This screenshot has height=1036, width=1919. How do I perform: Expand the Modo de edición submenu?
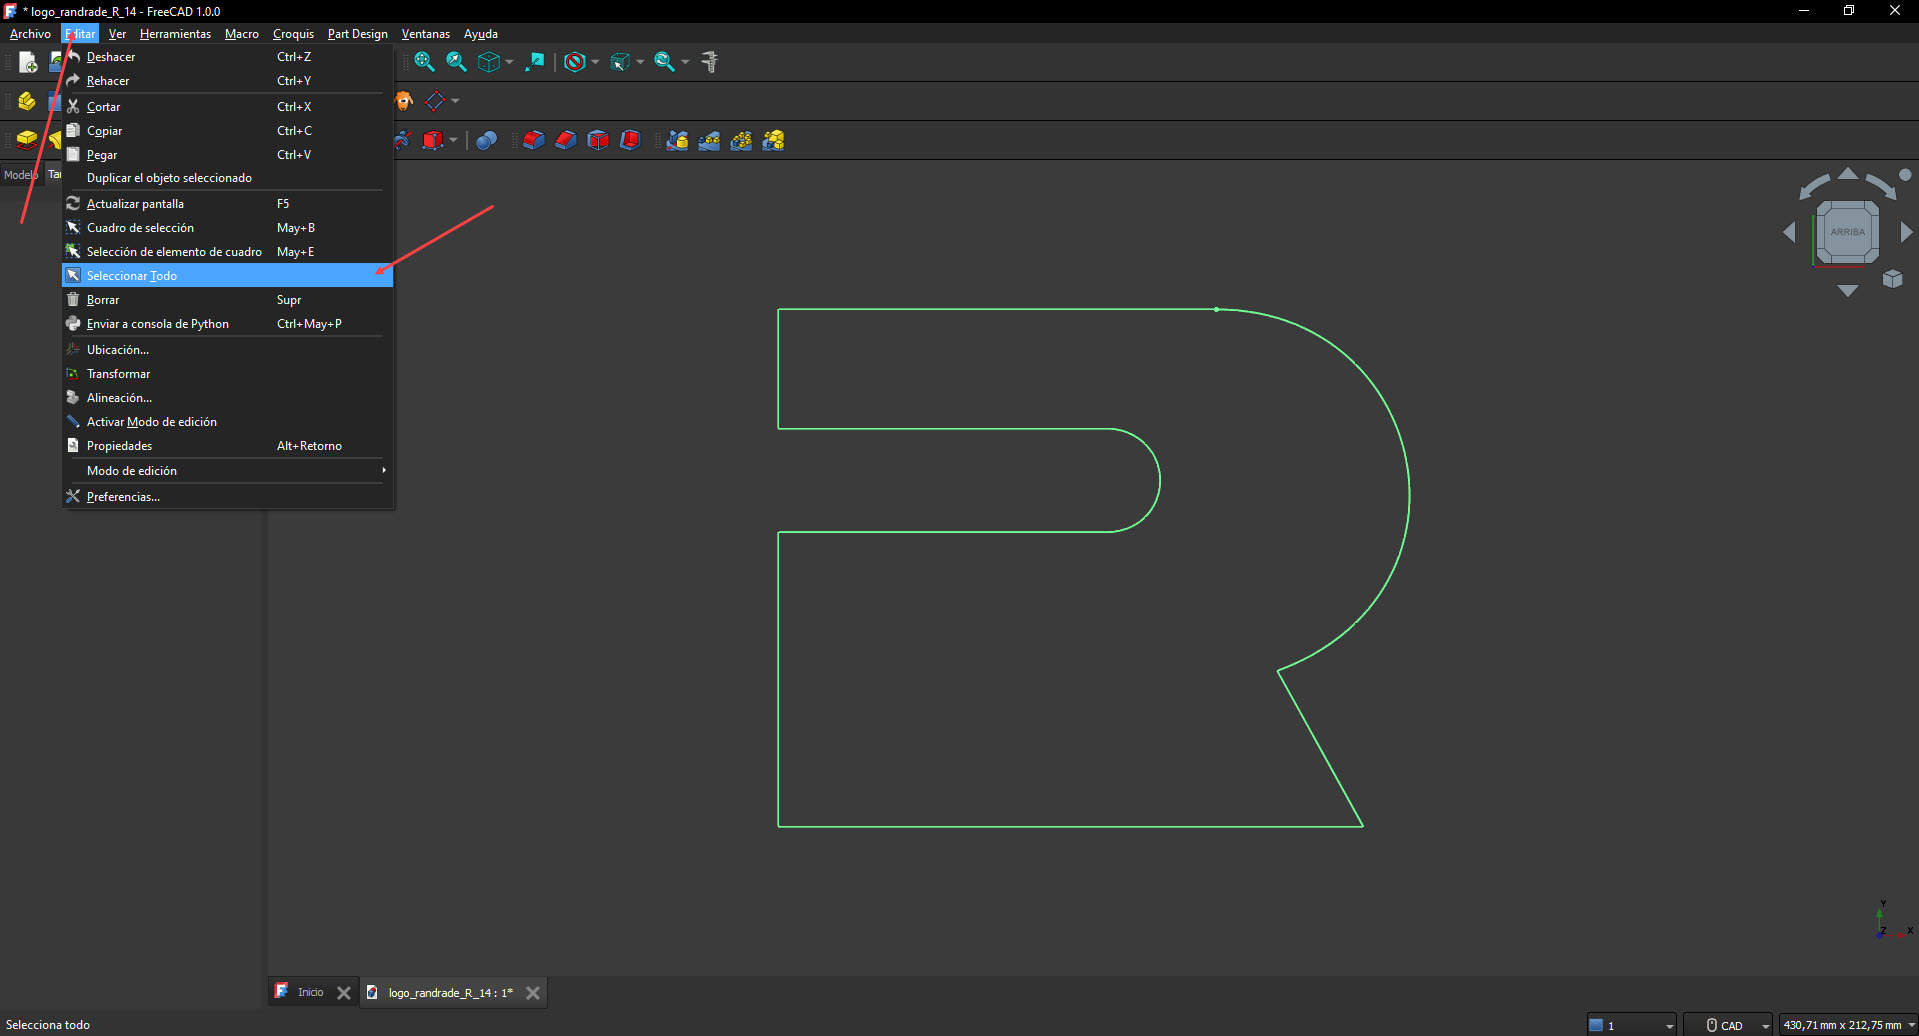pyautogui.click(x=227, y=471)
